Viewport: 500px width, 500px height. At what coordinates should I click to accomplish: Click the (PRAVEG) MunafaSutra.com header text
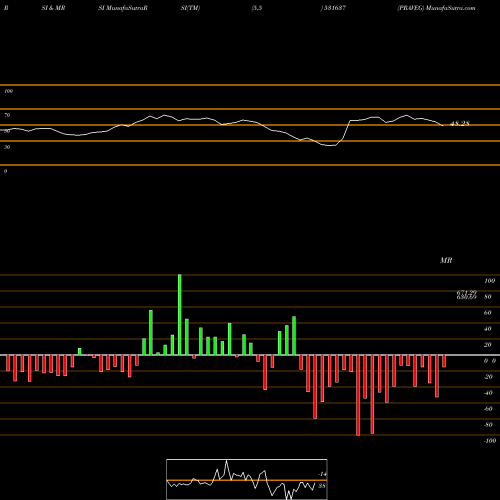[436, 8]
